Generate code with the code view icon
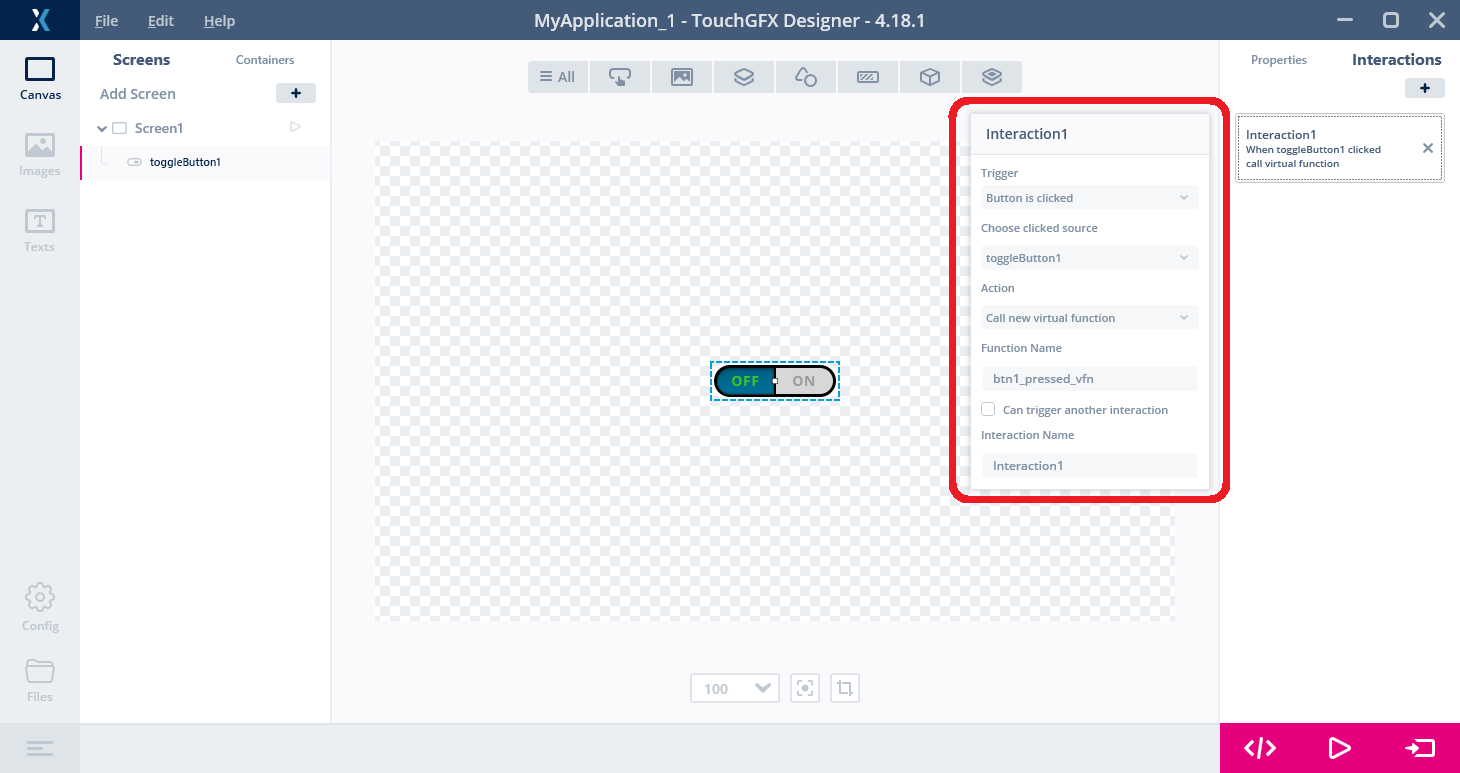Image resolution: width=1460 pixels, height=773 pixels. [1259, 747]
